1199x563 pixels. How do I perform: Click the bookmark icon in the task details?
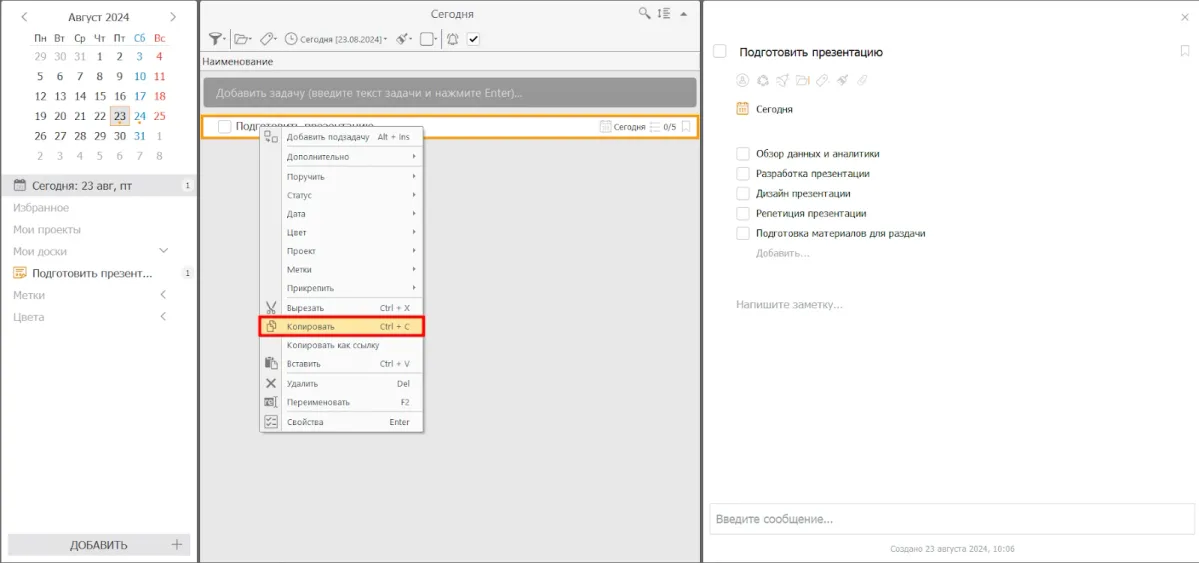[1184, 51]
